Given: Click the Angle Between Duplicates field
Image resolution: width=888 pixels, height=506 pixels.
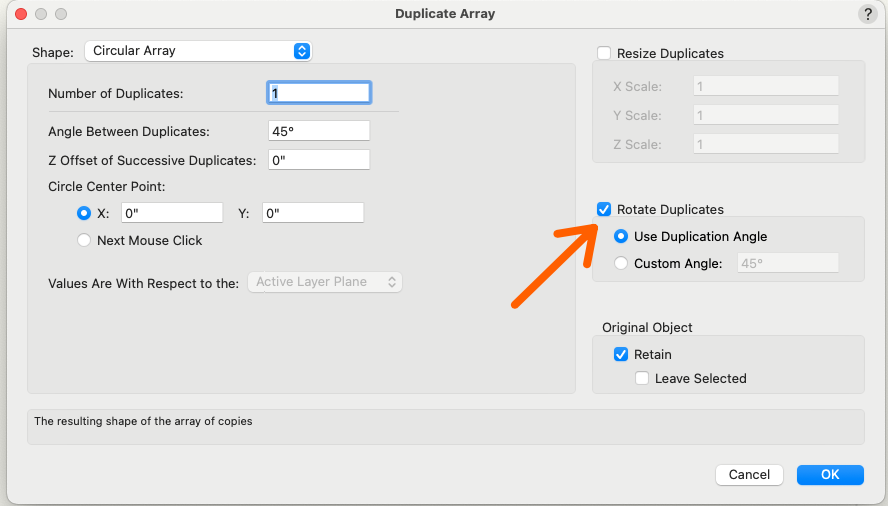Looking at the screenshot, I should [x=319, y=131].
